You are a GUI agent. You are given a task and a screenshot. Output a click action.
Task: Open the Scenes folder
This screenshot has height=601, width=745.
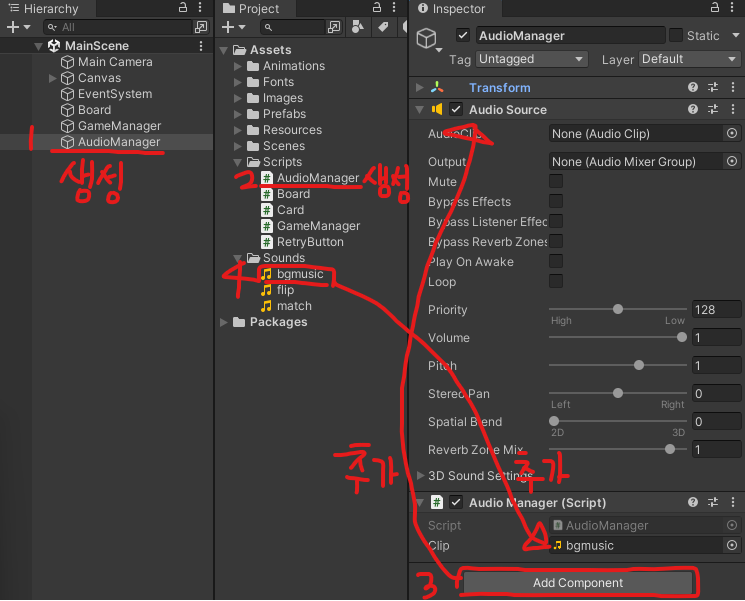click(276, 146)
